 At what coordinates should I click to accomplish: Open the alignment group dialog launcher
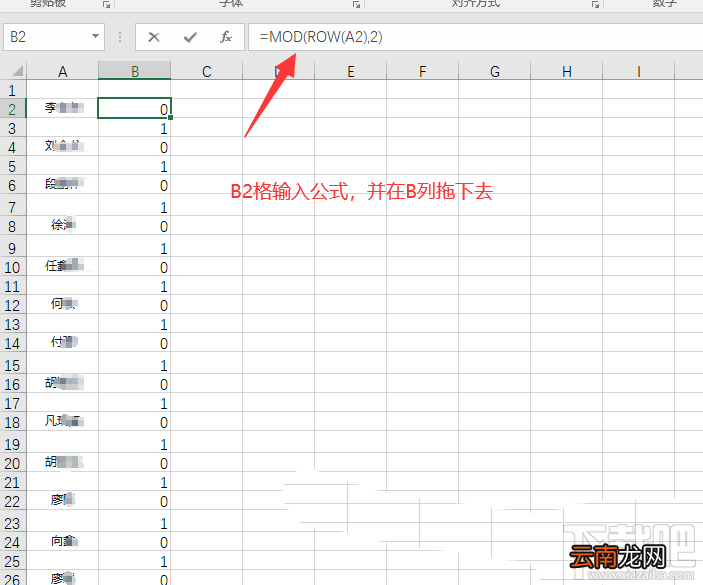[x=595, y=4]
